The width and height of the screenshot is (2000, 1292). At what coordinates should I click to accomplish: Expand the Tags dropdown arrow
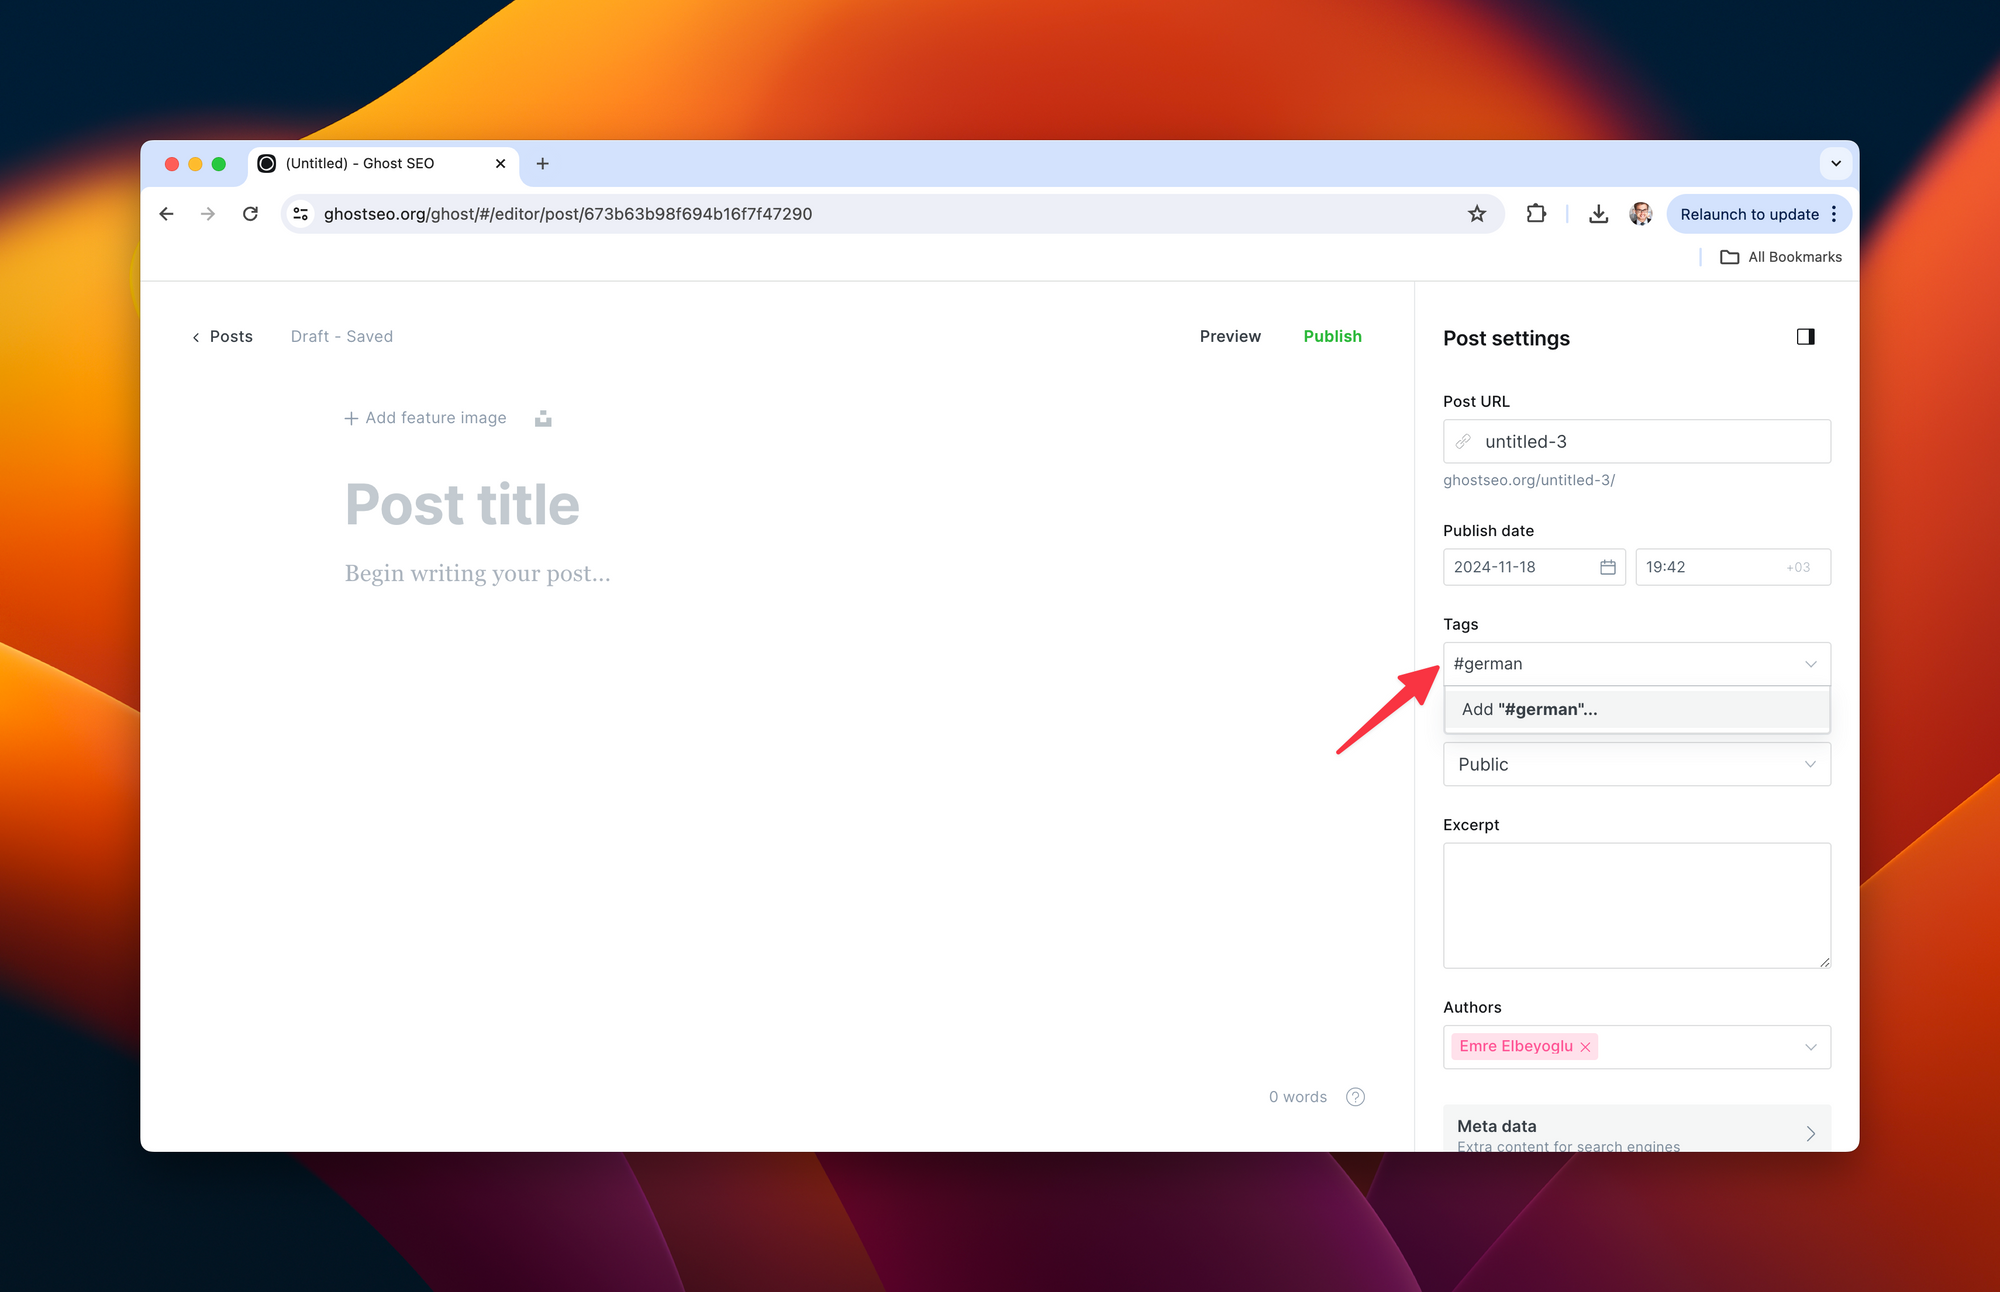[x=1810, y=663]
